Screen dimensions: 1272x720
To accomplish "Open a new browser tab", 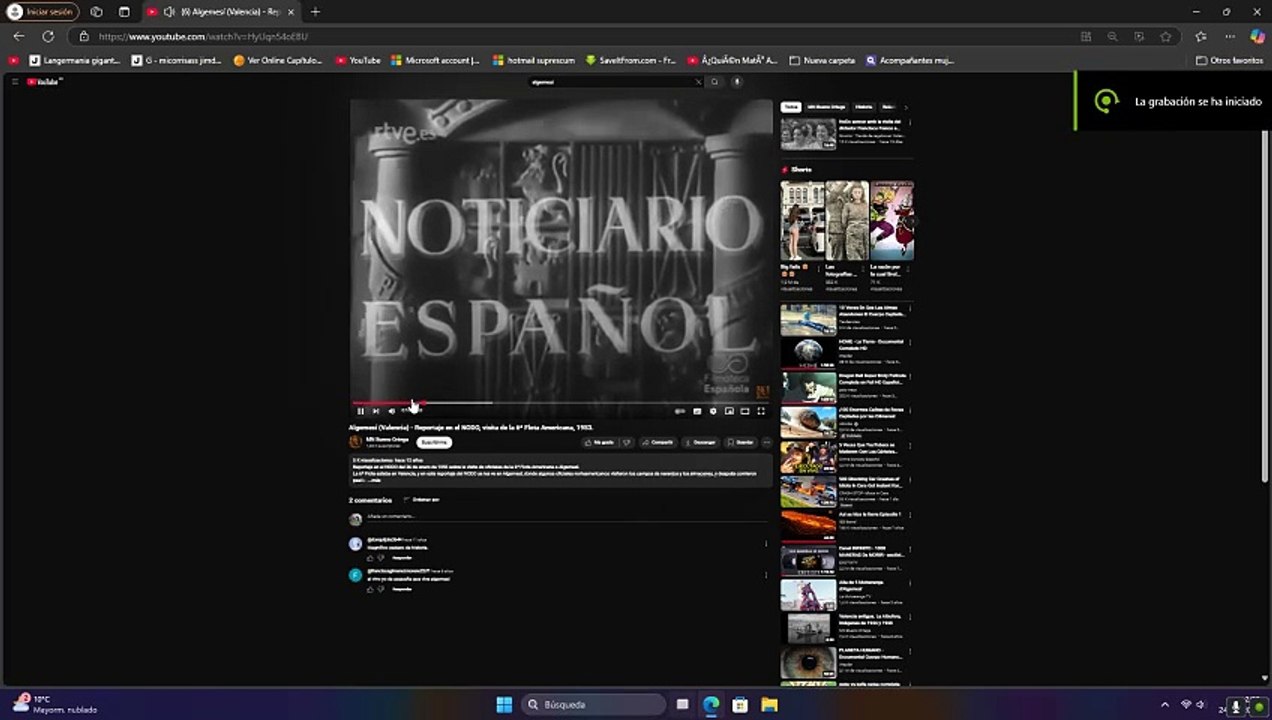I will click(x=315, y=12).
